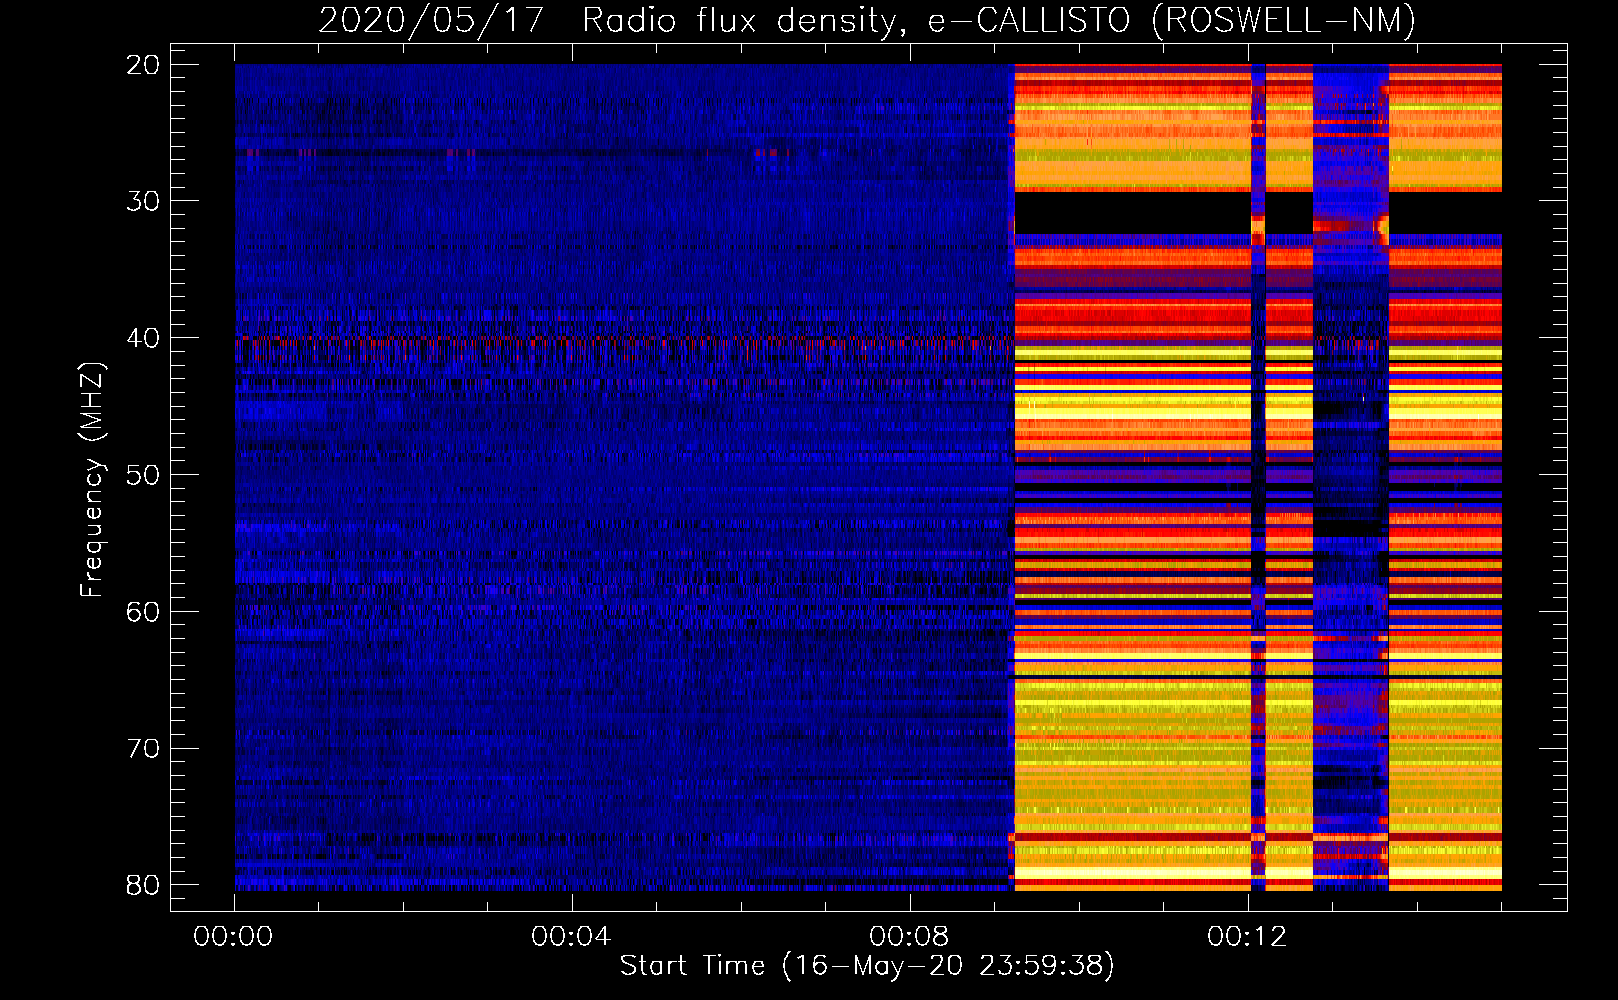Click the 40 frequency tick label
Screen dimensions: 1618x1000
(144, 338)
